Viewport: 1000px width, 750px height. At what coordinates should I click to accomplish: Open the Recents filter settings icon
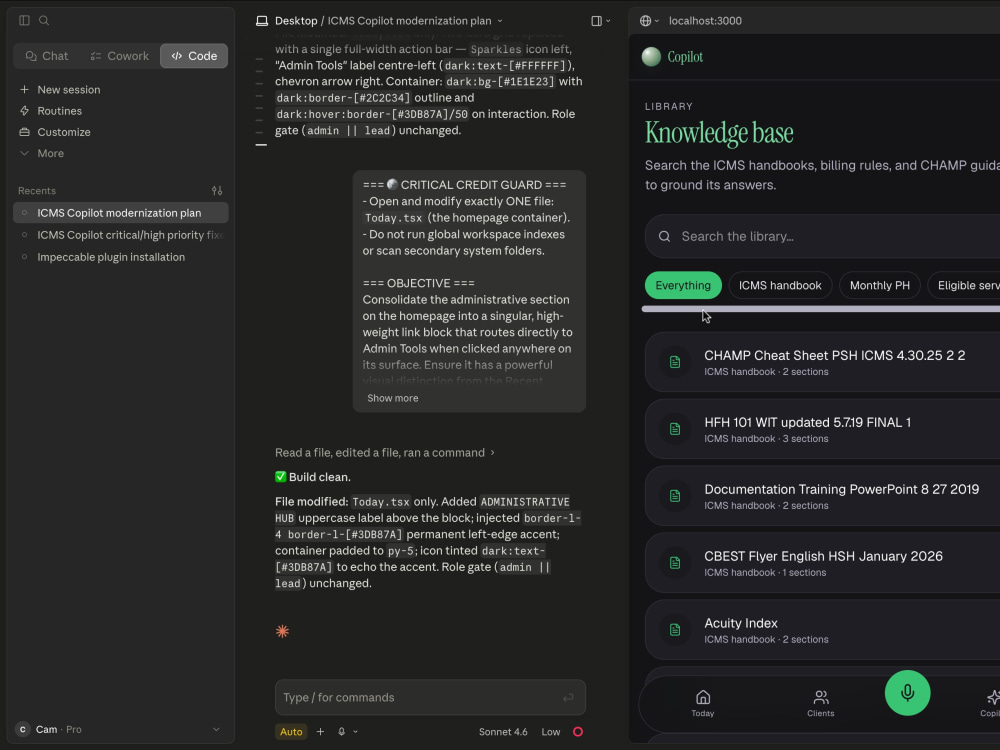tap(217, 191)
